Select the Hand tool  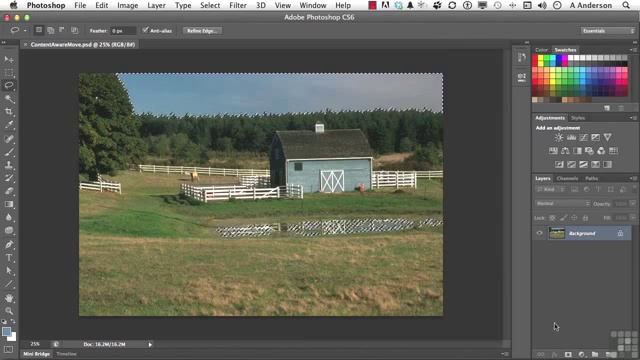click(x=9, y=298)
